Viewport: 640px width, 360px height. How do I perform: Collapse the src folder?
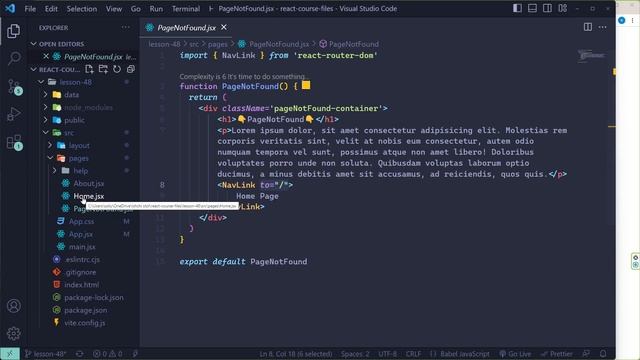(x=46, y=133)
